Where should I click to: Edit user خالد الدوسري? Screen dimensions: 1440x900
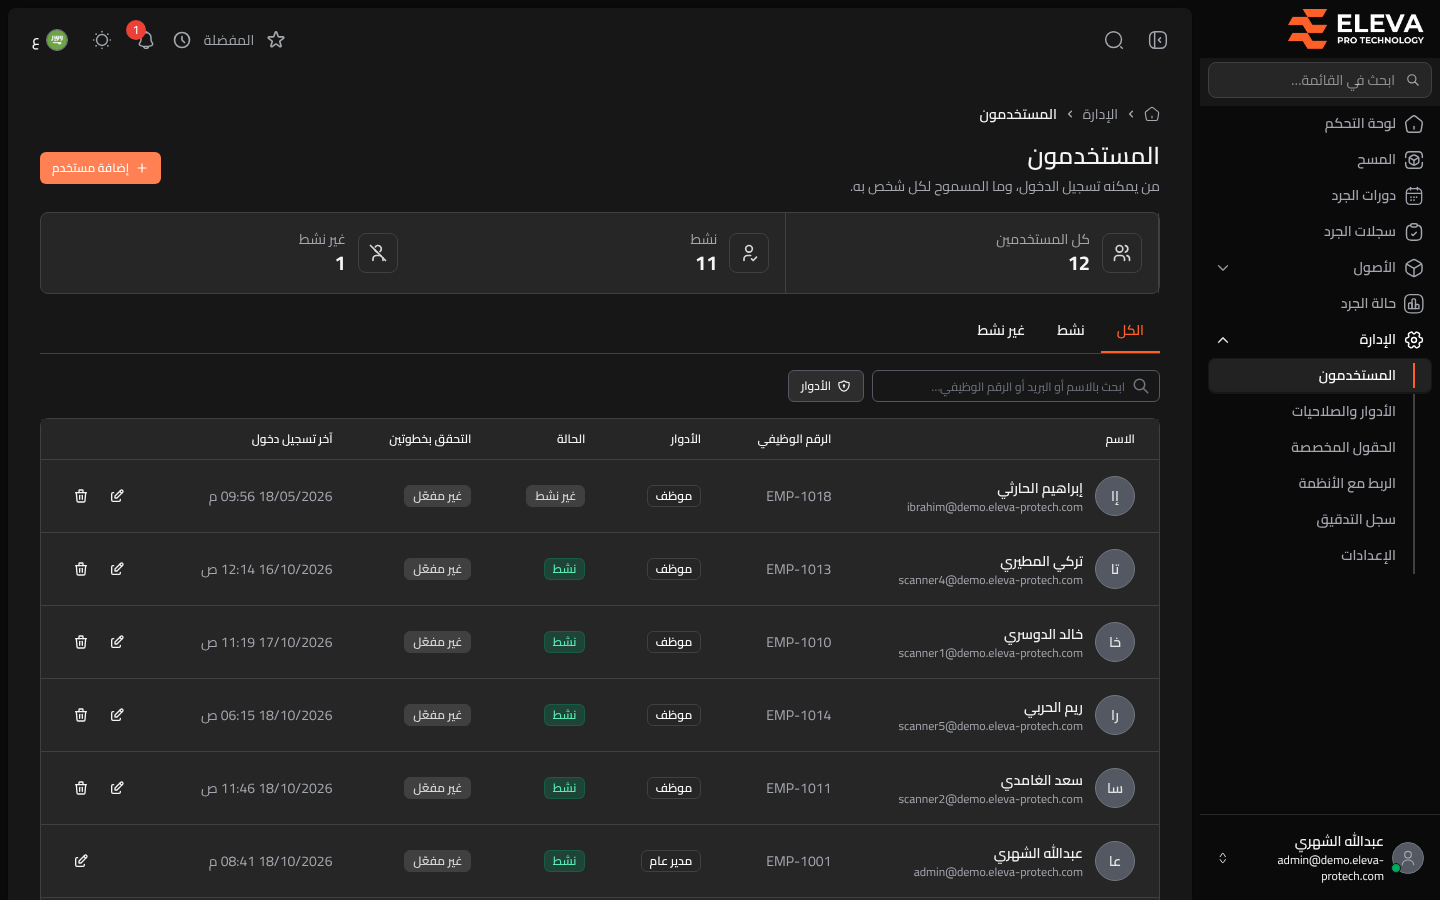117,642
